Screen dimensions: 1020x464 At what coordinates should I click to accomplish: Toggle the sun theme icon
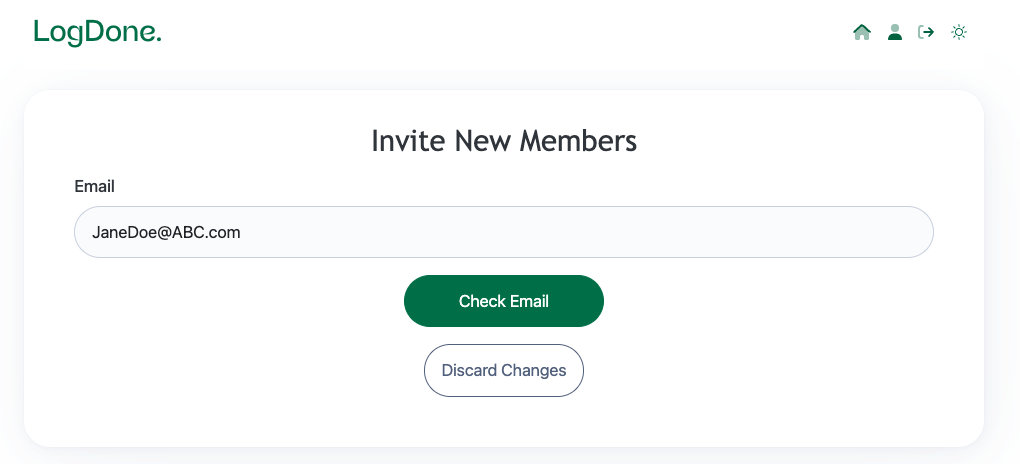[959, 32]
